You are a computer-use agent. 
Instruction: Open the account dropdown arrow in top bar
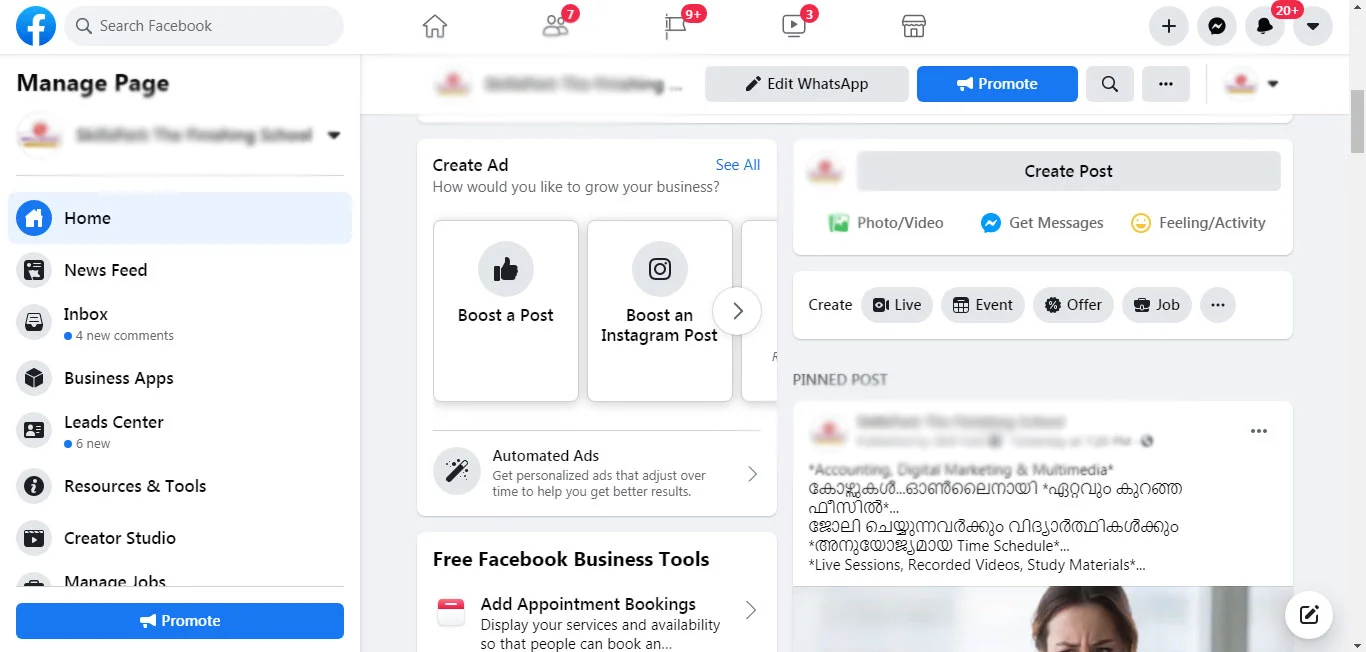coord(1313,26)
